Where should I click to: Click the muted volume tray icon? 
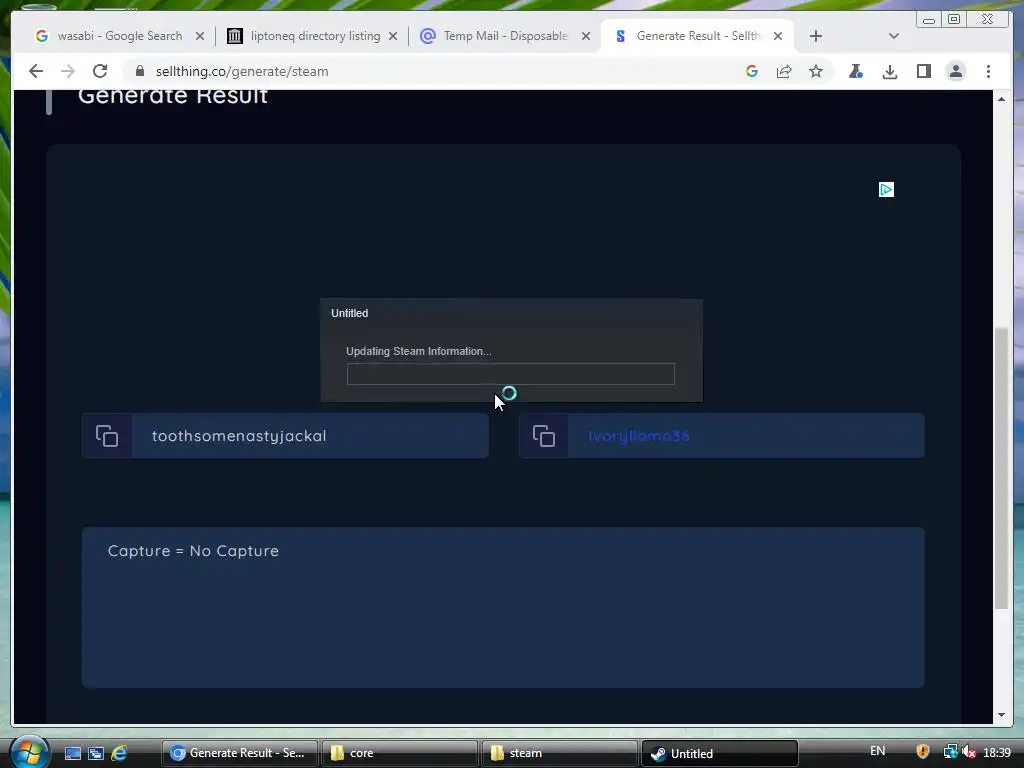(970, 752)
